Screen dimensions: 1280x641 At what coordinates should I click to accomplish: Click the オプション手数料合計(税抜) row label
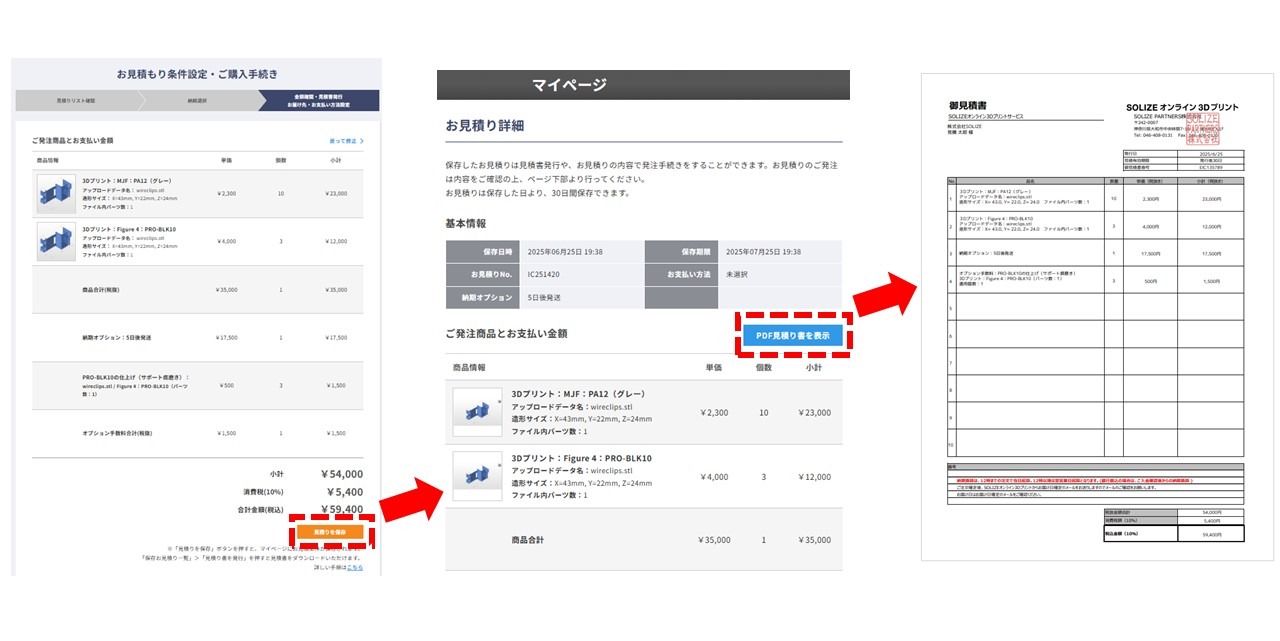(117, 433)
